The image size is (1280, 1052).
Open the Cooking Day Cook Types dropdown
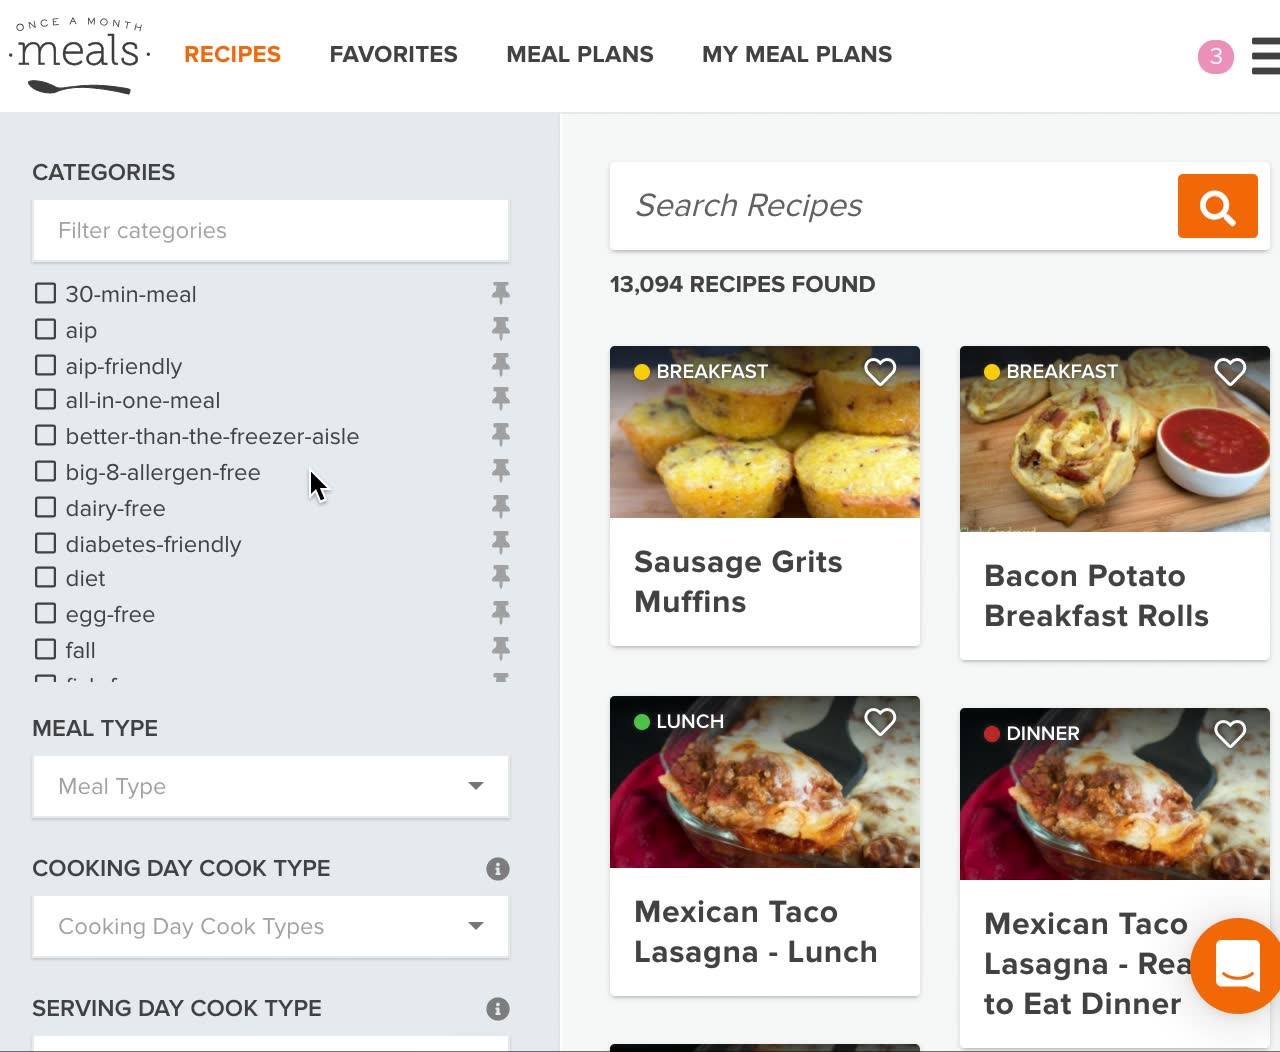click(x=271, y=926)
